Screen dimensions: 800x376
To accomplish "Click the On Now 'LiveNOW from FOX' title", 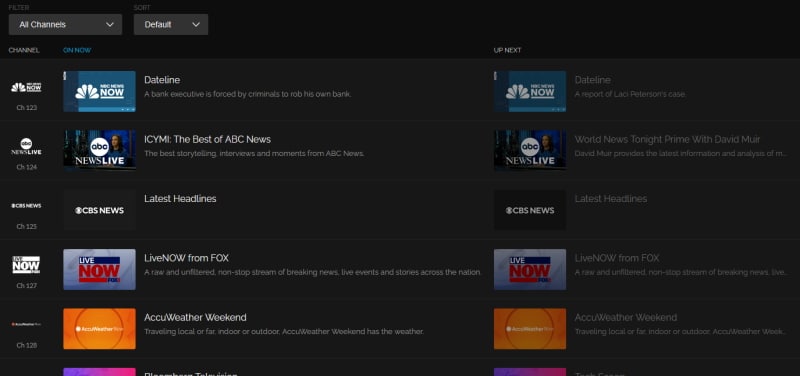I will [187, 258].
